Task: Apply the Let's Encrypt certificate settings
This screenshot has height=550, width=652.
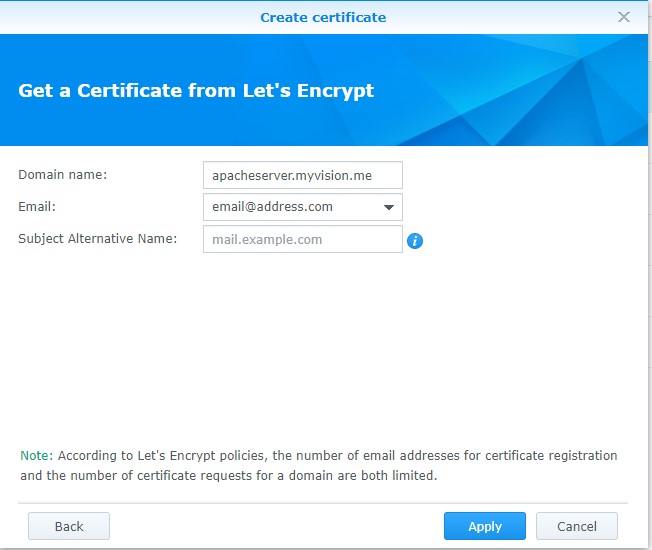Action: (485, 526)
